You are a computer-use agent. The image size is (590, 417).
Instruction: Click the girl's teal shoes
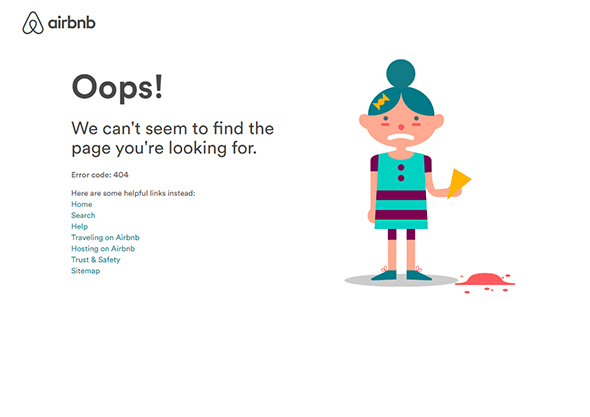tap(401, 275)
